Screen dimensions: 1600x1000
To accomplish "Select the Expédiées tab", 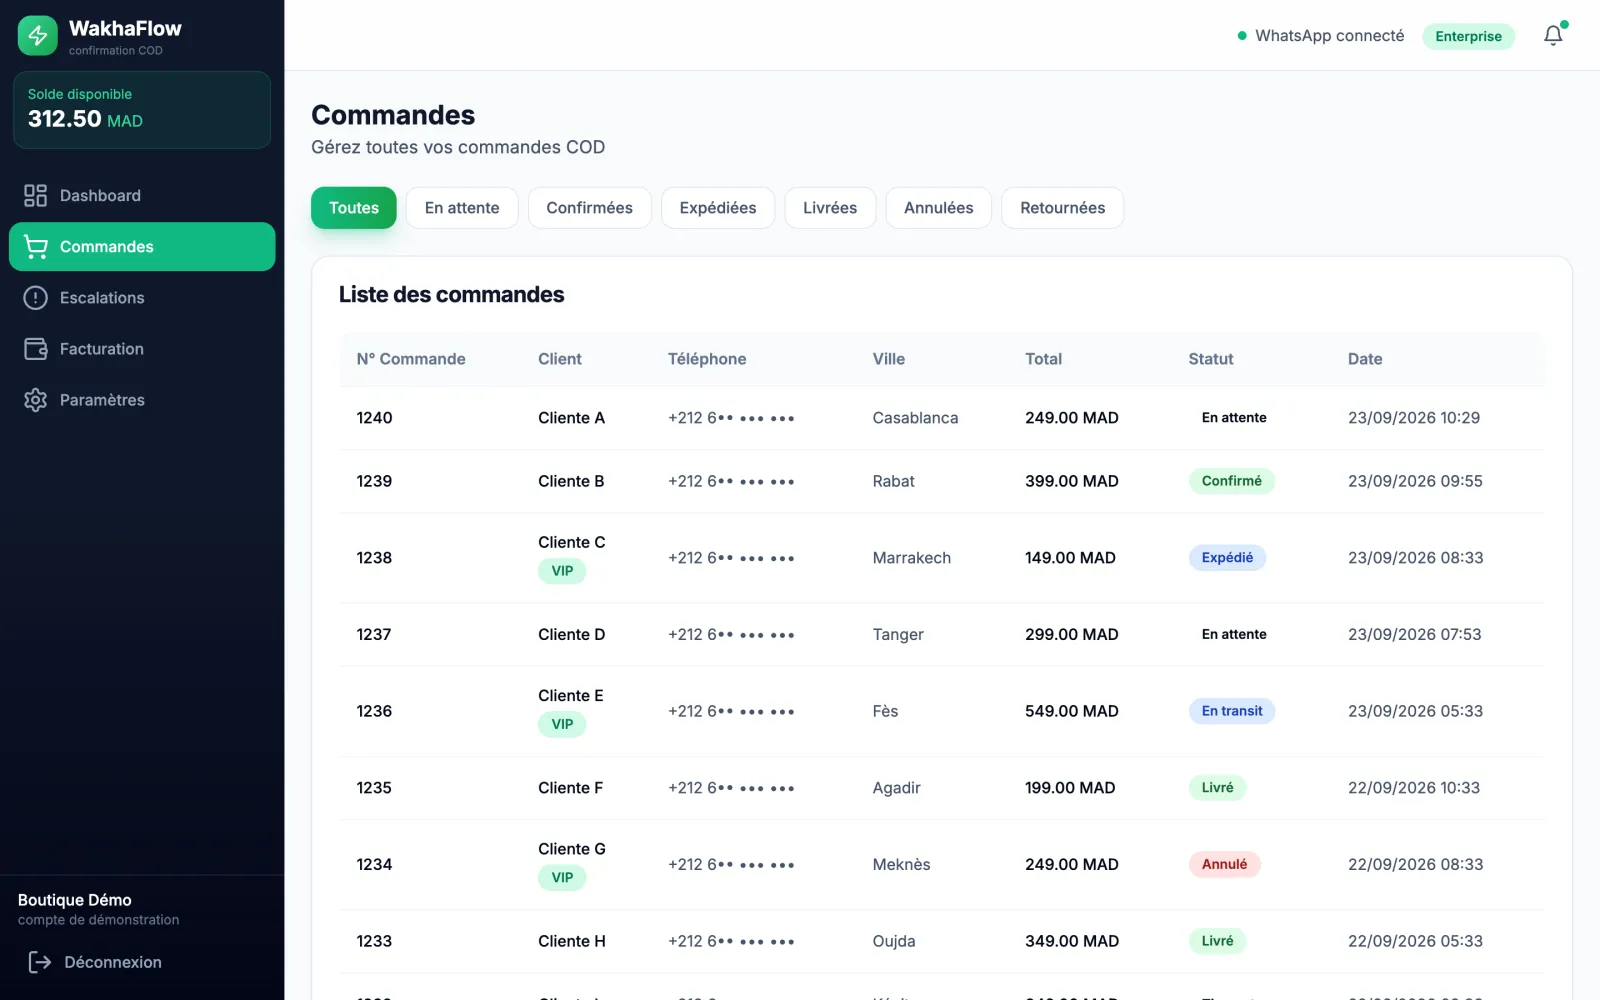I will 718,208.
